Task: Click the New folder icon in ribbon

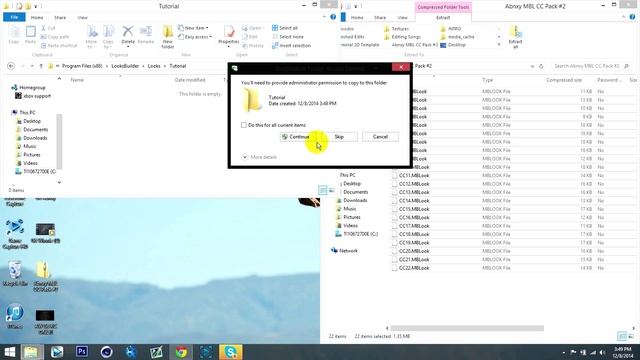Action: tap(168, 37)
